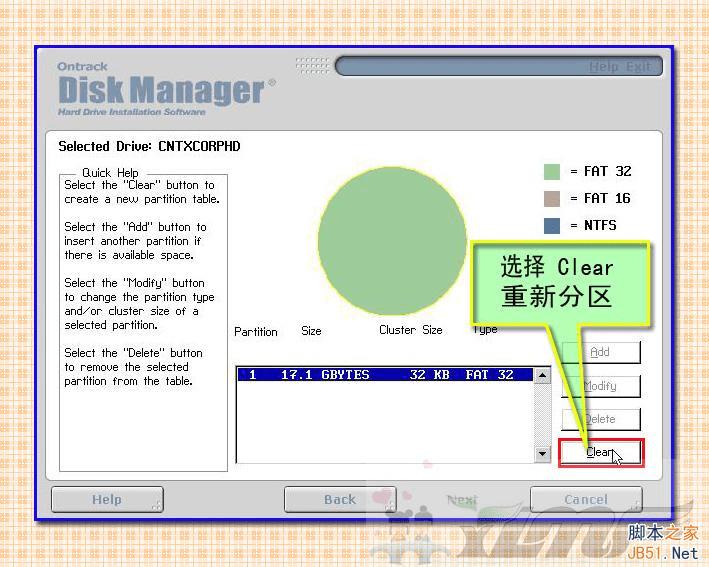This screenshot has height=567, width=709.
Task: Cancel the partition setup
Action: (x=586, y=500)
